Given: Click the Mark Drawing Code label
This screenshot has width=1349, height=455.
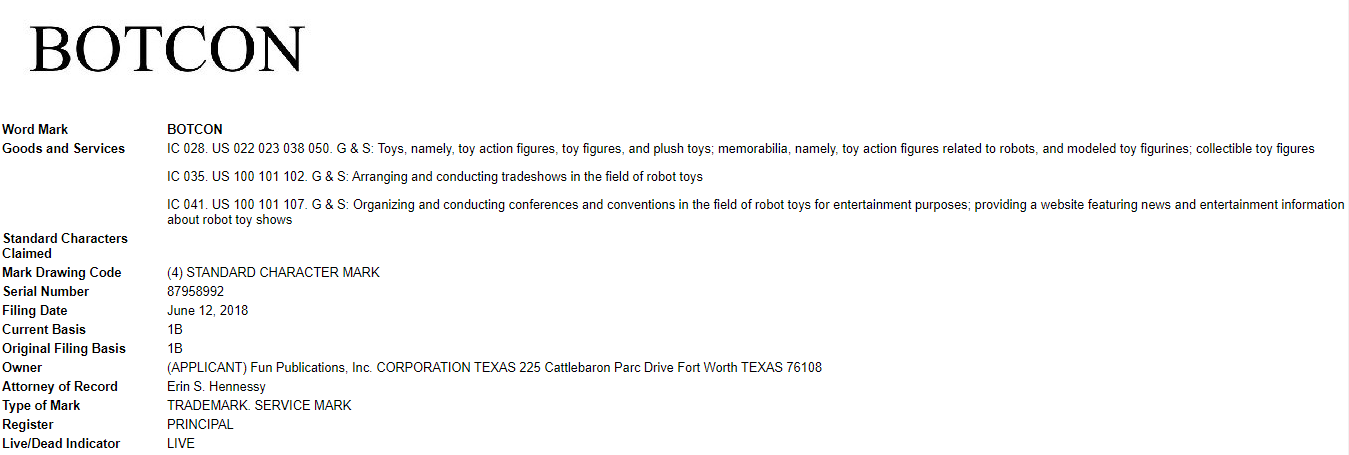Looking at the screenshot, I should click(x=62, y=272).
